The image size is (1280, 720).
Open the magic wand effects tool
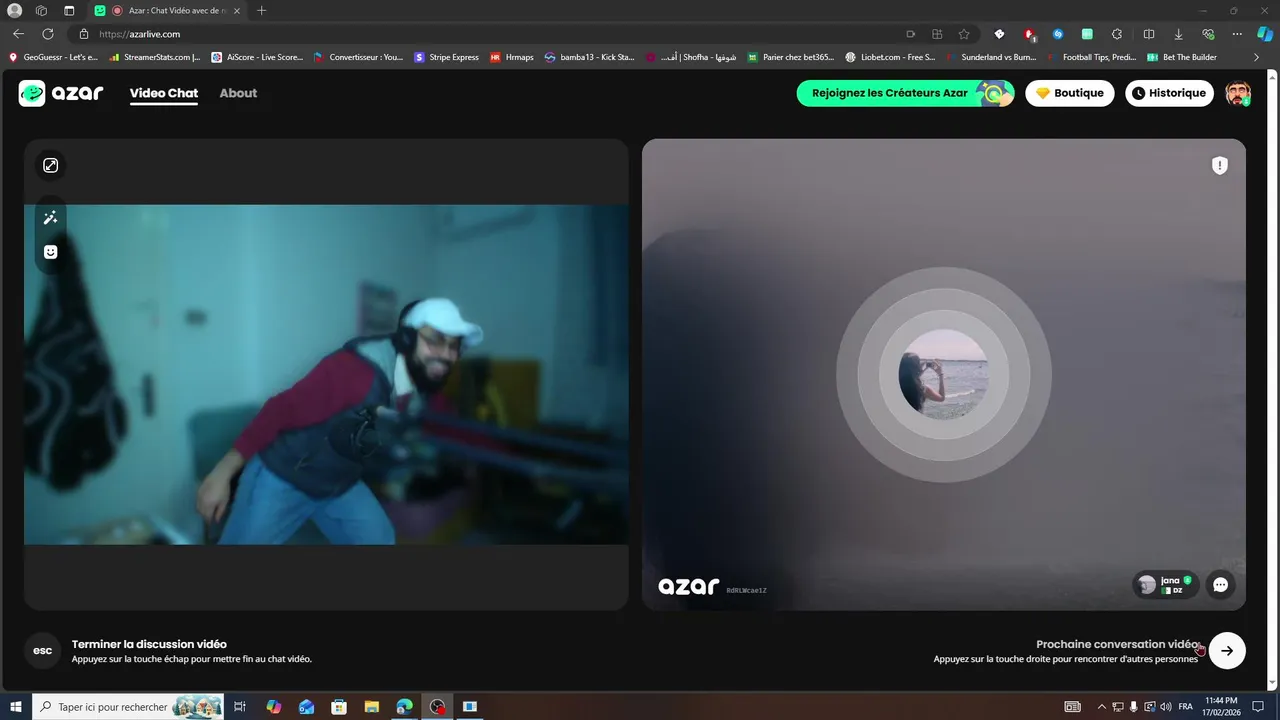pos(51,218)
